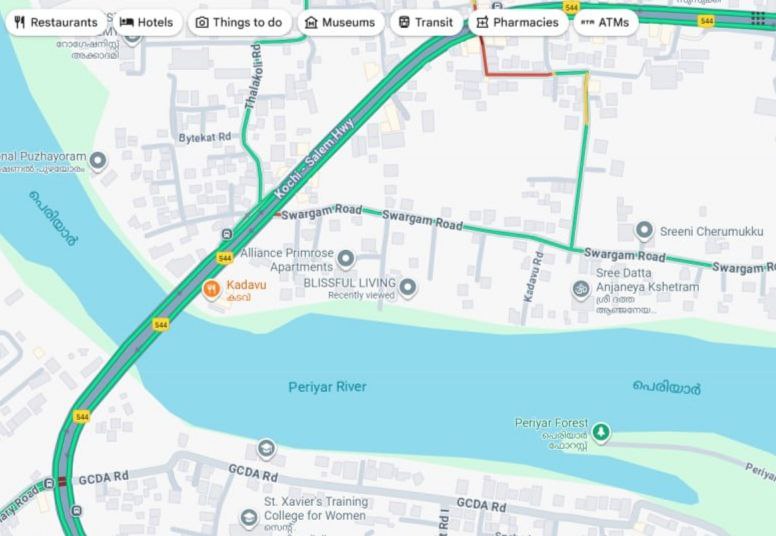776x536 pixels.
Task: Open Things to do category
Action: [240, 22]
